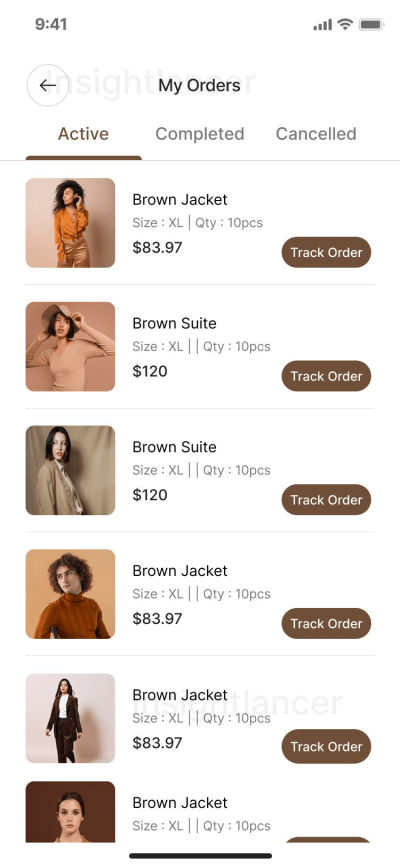This screenshot has width=400, height=865.
Task: Open thumbnail of woman in dark brown suit
Action: point(70,718)
